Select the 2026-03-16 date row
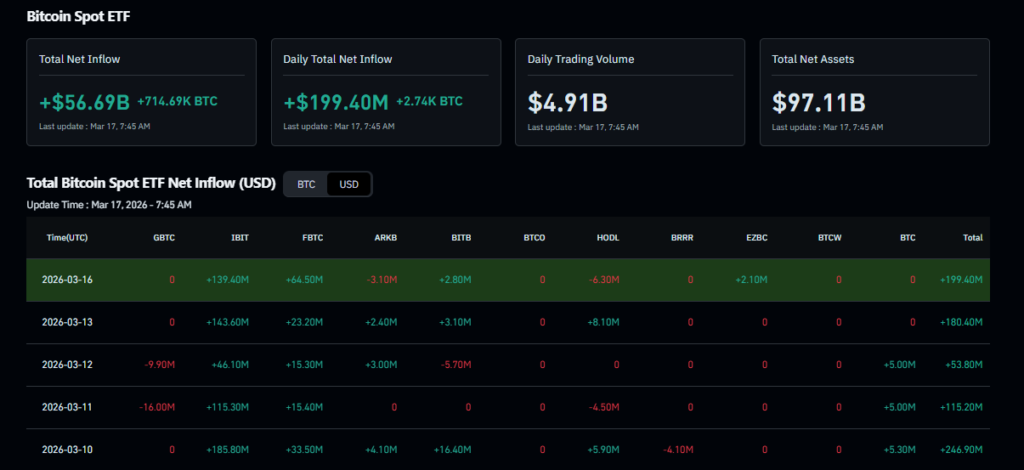Viewport: 1024px width, 470px height. tap(507, 279)
